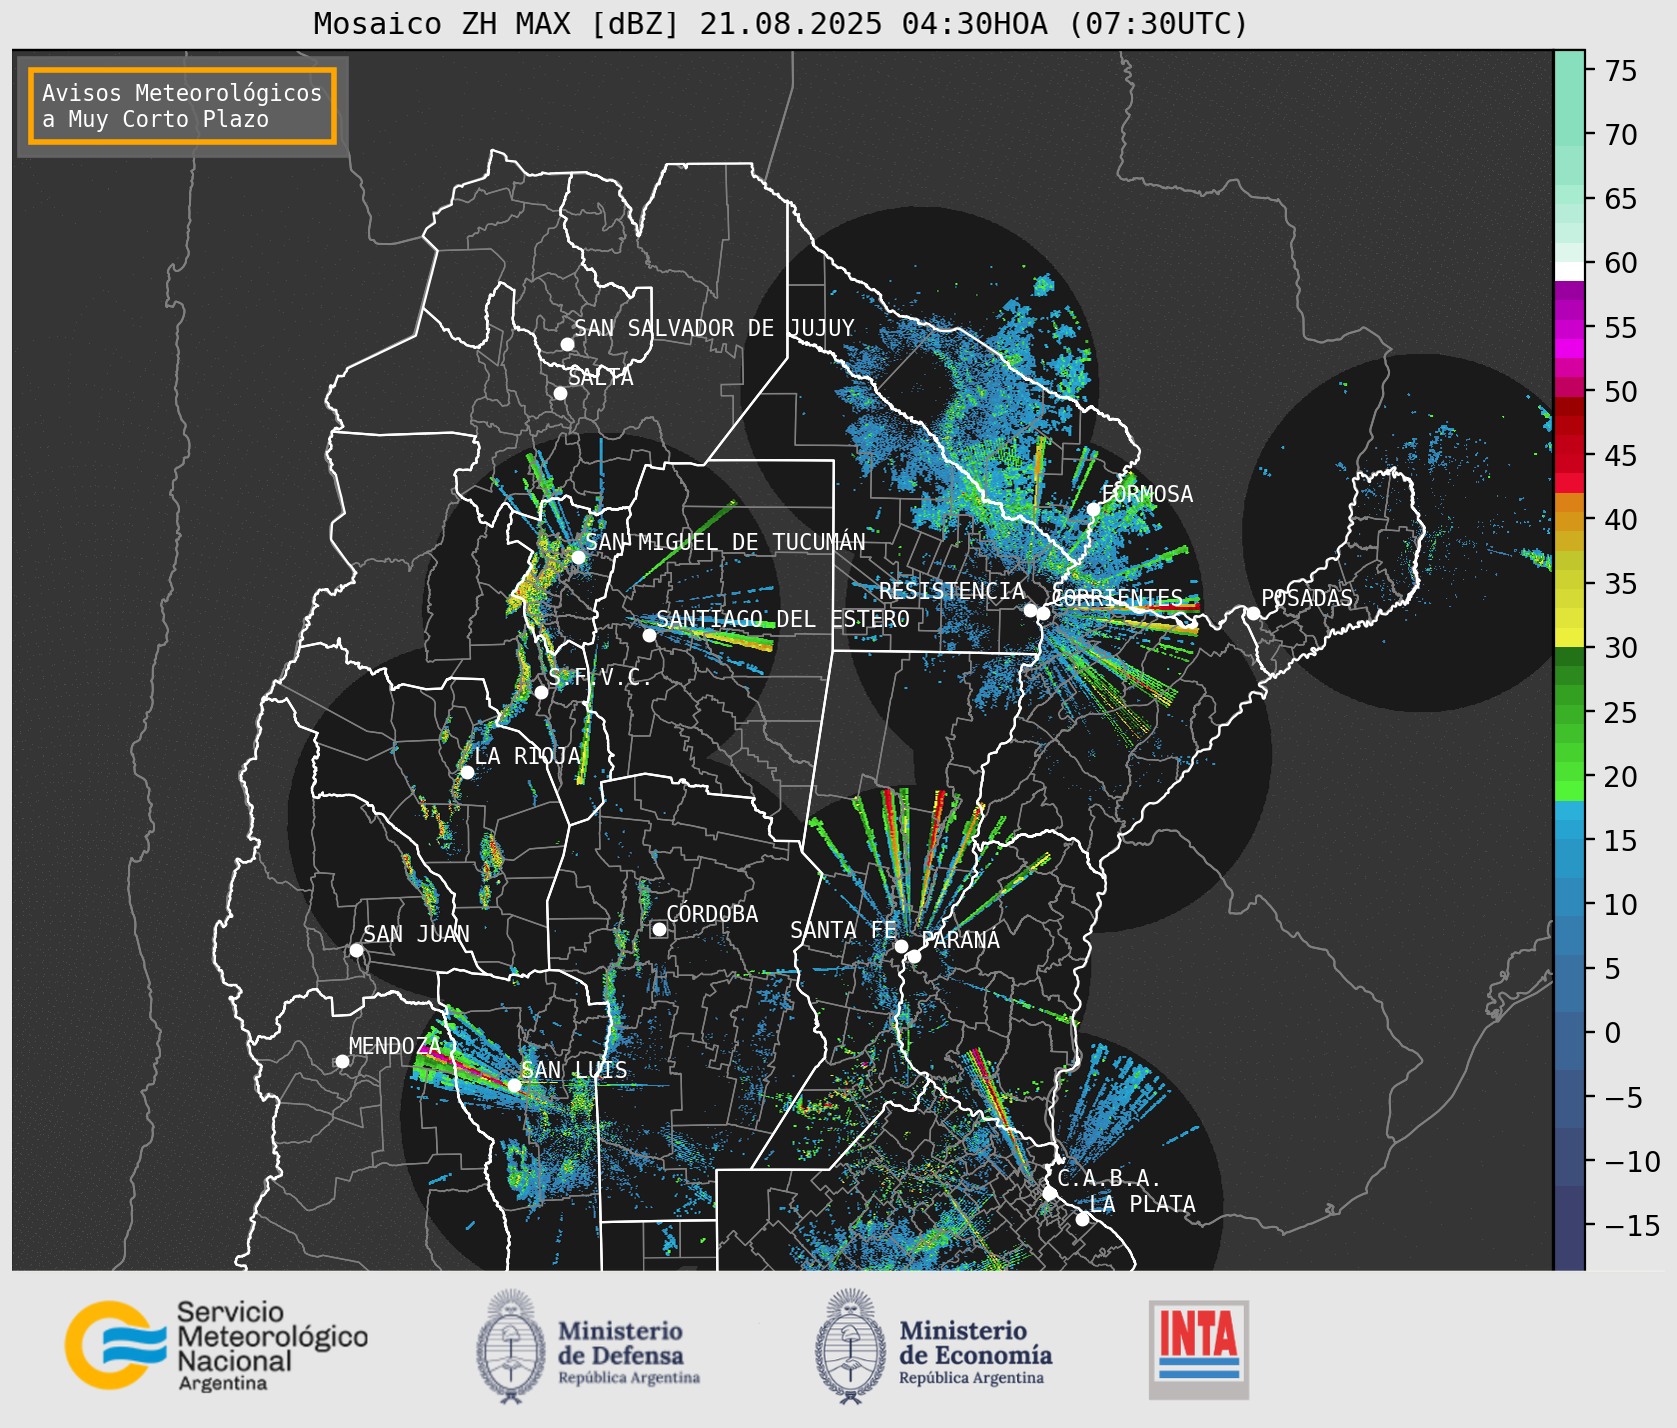Click the Mendoza city marker dot
Viewport: 1677px width, 1428px height.
pos(342,1061)
